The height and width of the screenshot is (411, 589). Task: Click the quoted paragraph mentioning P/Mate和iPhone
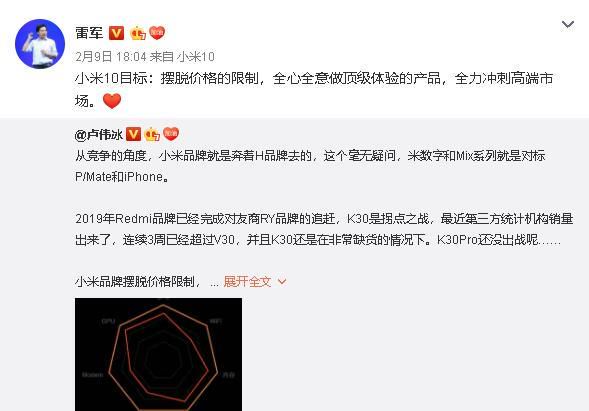point(310,166)
